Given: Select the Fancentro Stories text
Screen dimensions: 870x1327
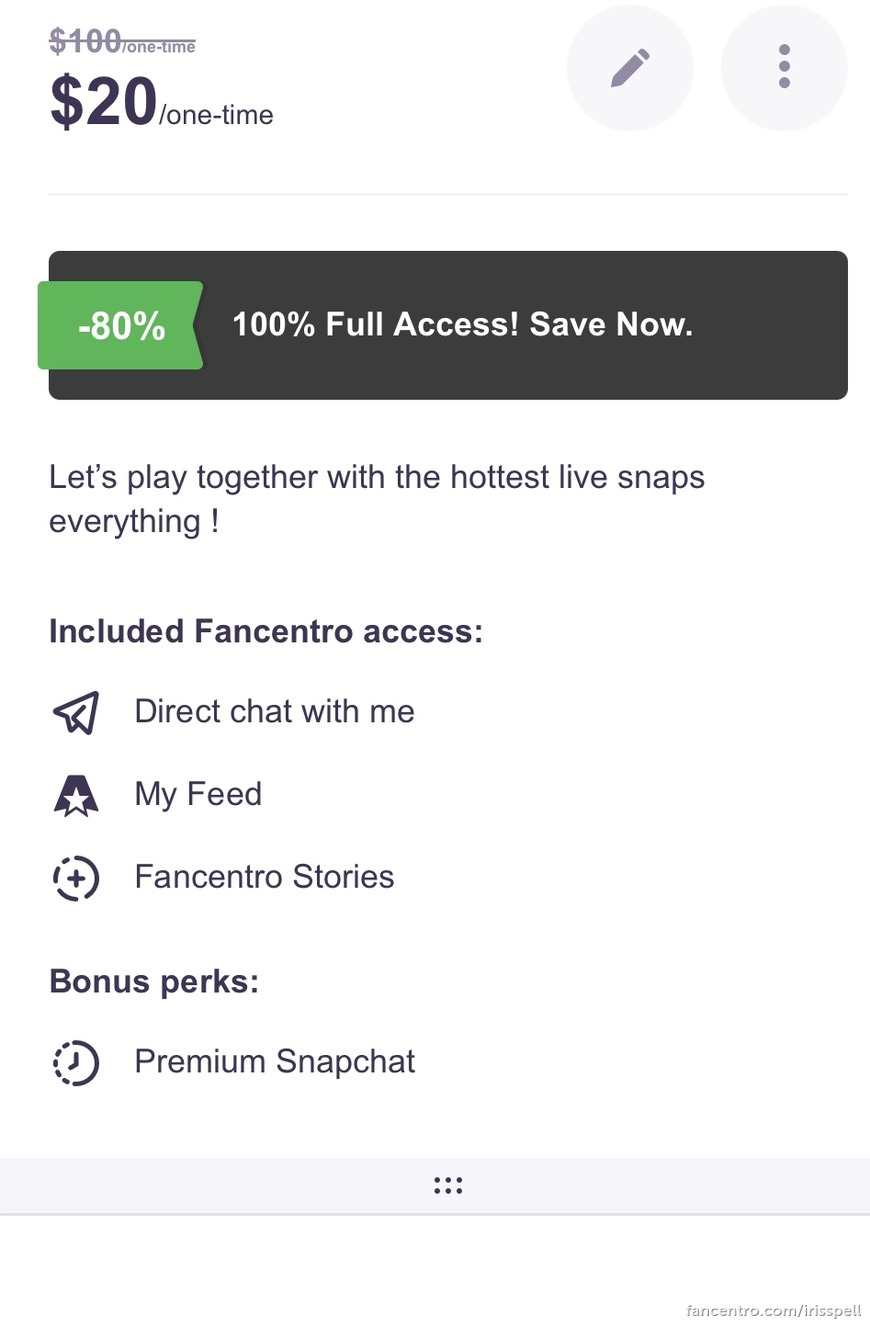Looking at the screenshot, I should (x=265, y=877).
